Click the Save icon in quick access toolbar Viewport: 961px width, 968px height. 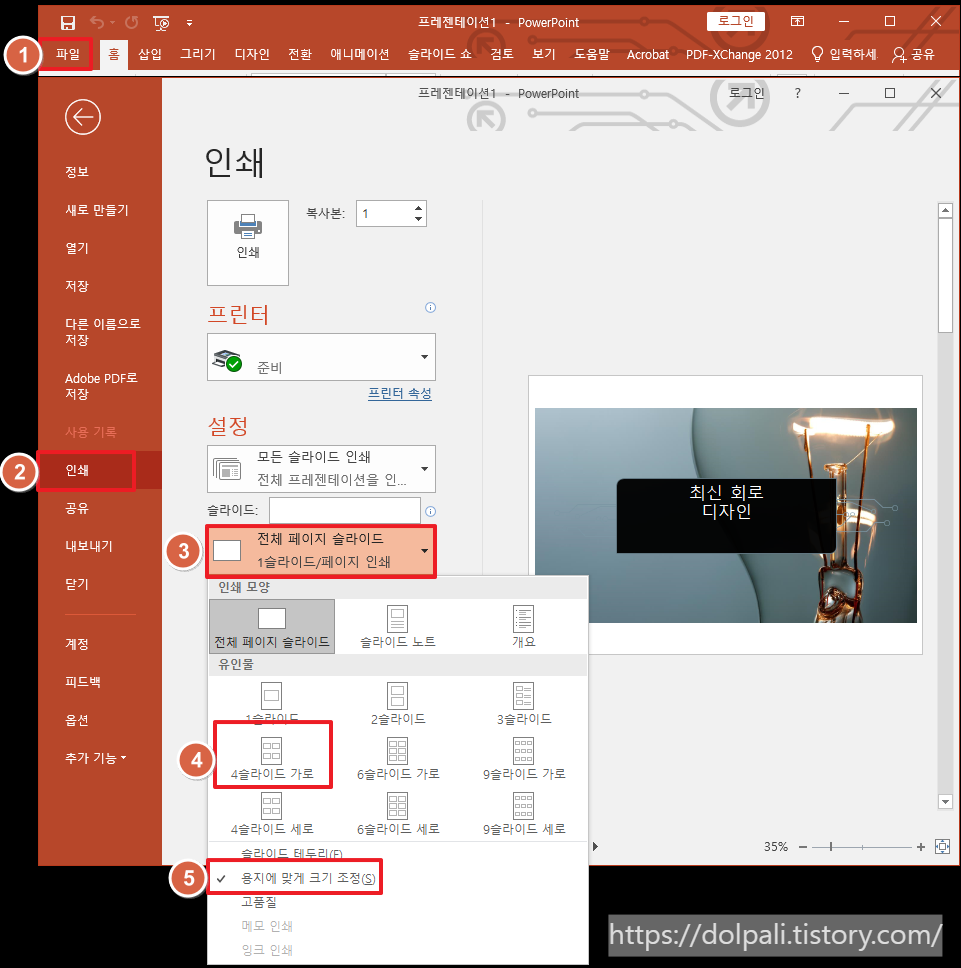[67, 22]
